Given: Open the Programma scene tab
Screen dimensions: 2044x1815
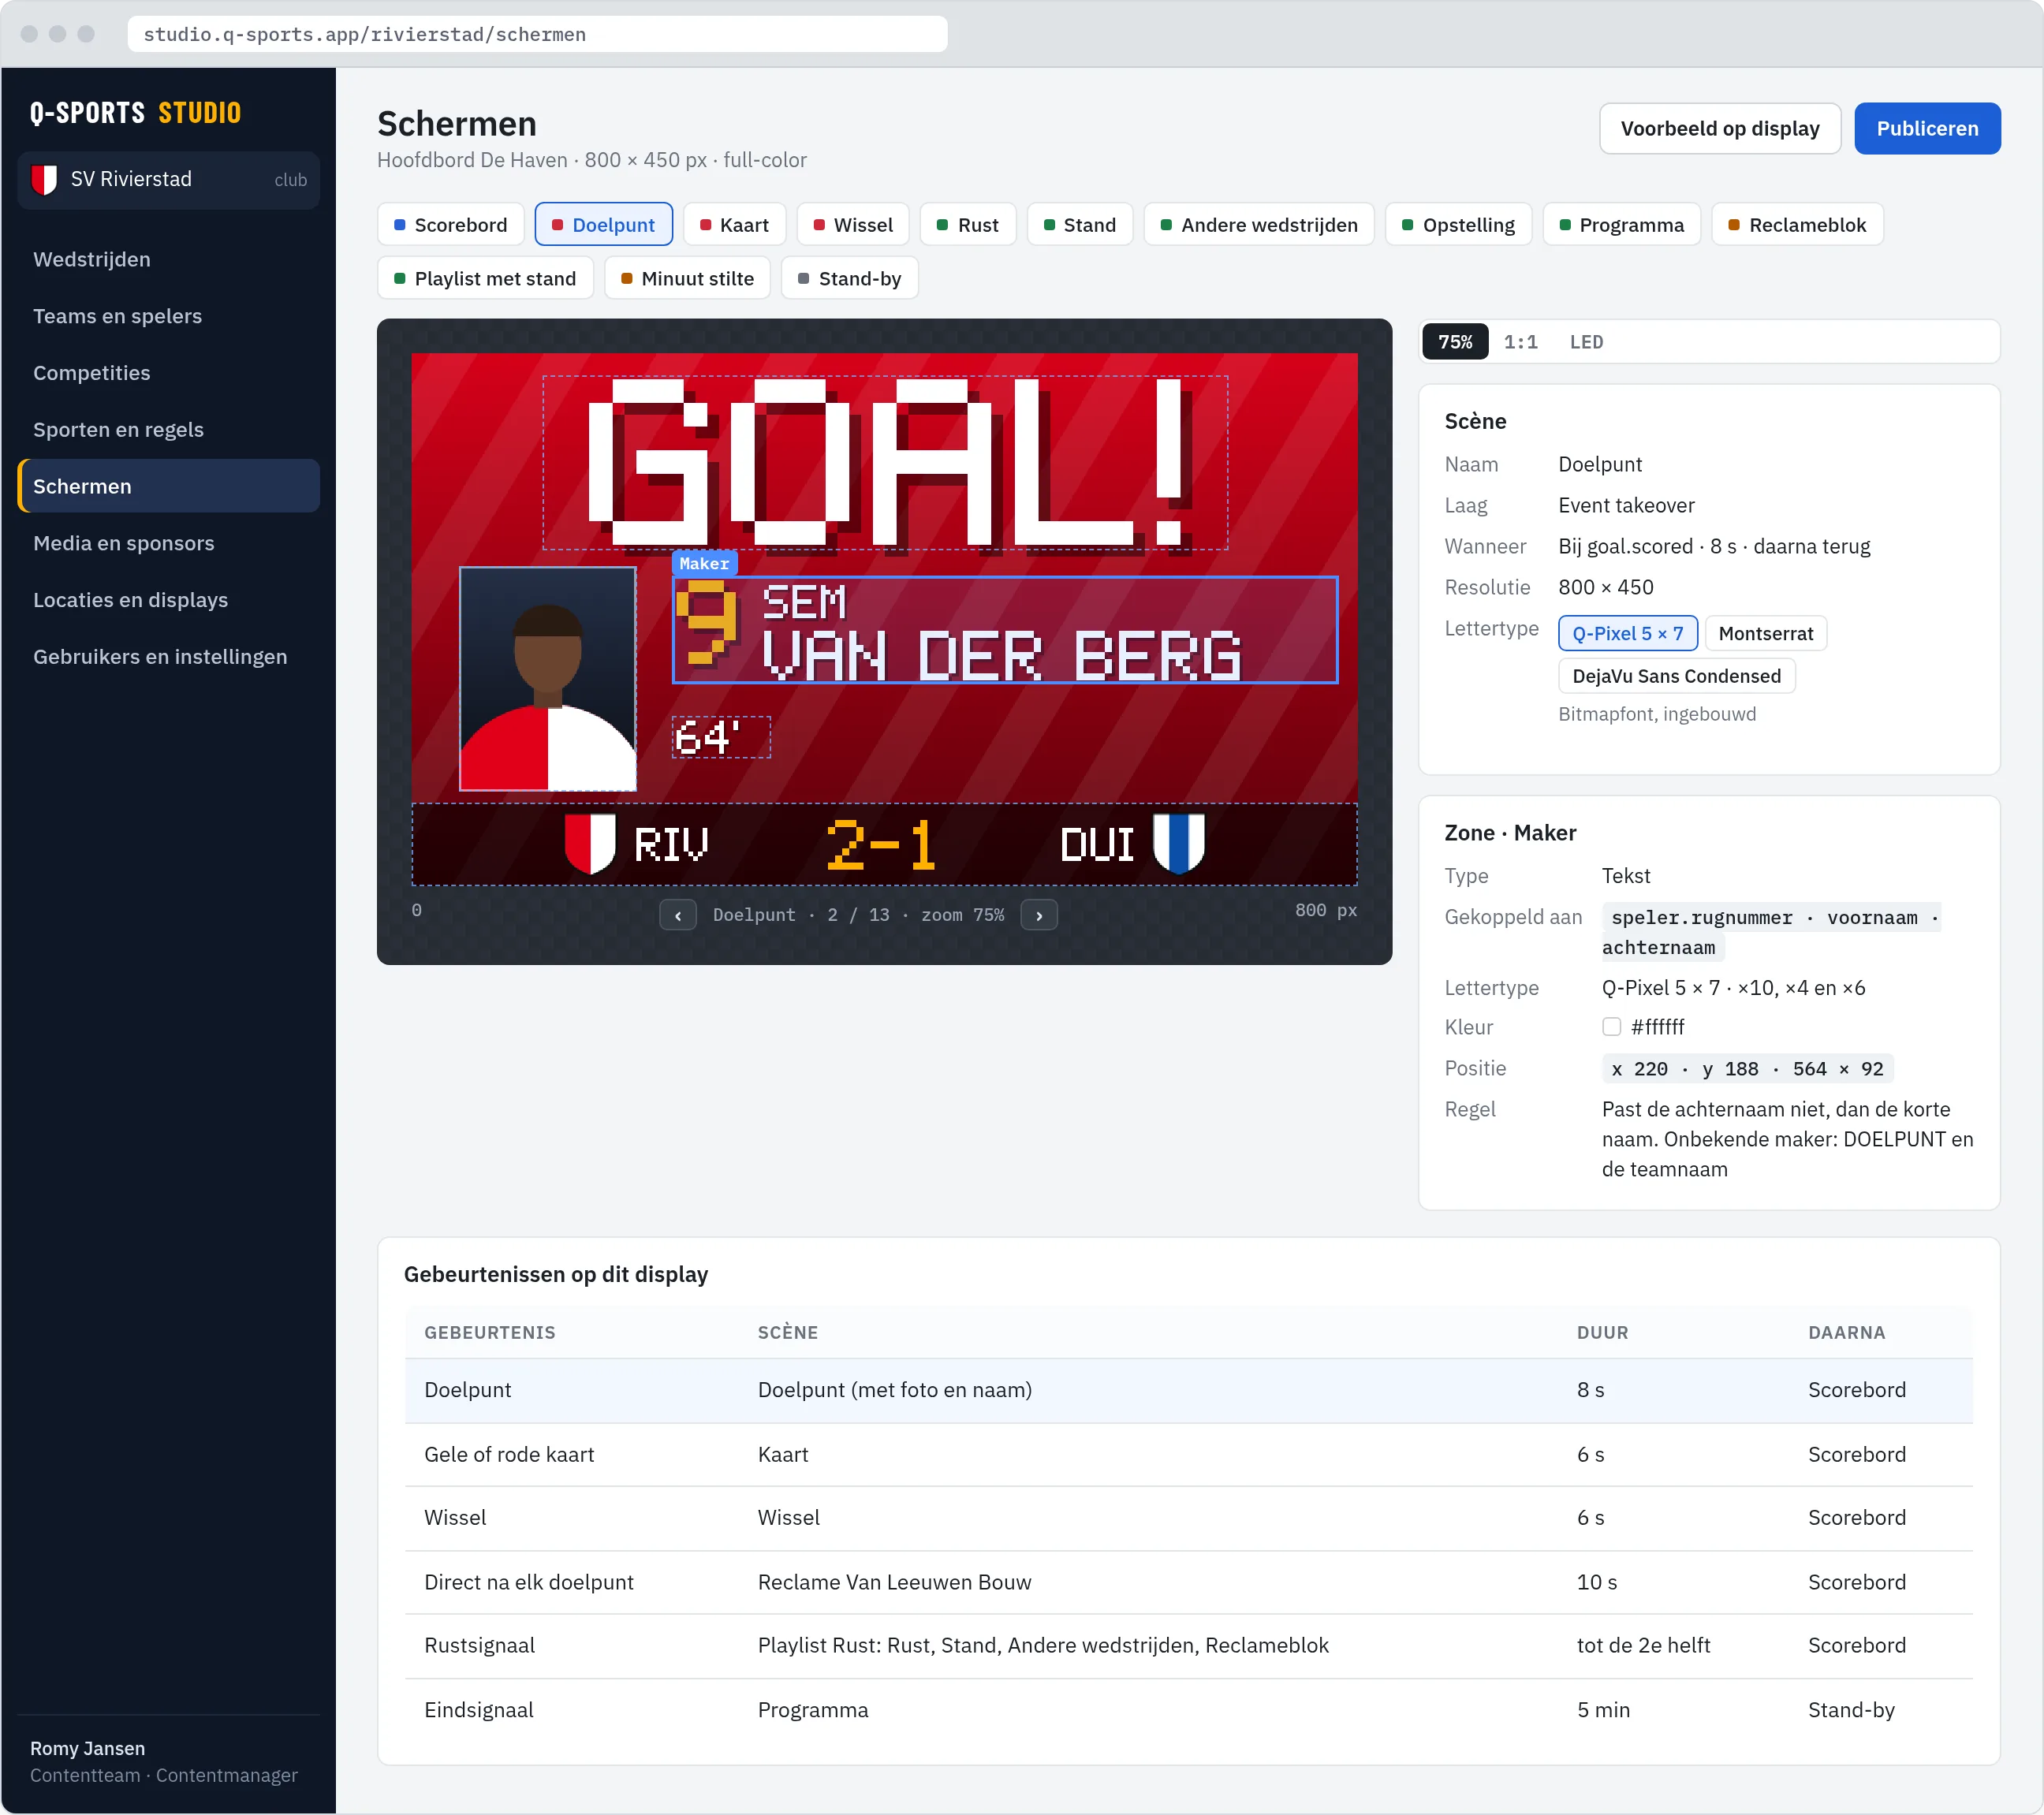Looking at the screenshot, I should 1621,225.
